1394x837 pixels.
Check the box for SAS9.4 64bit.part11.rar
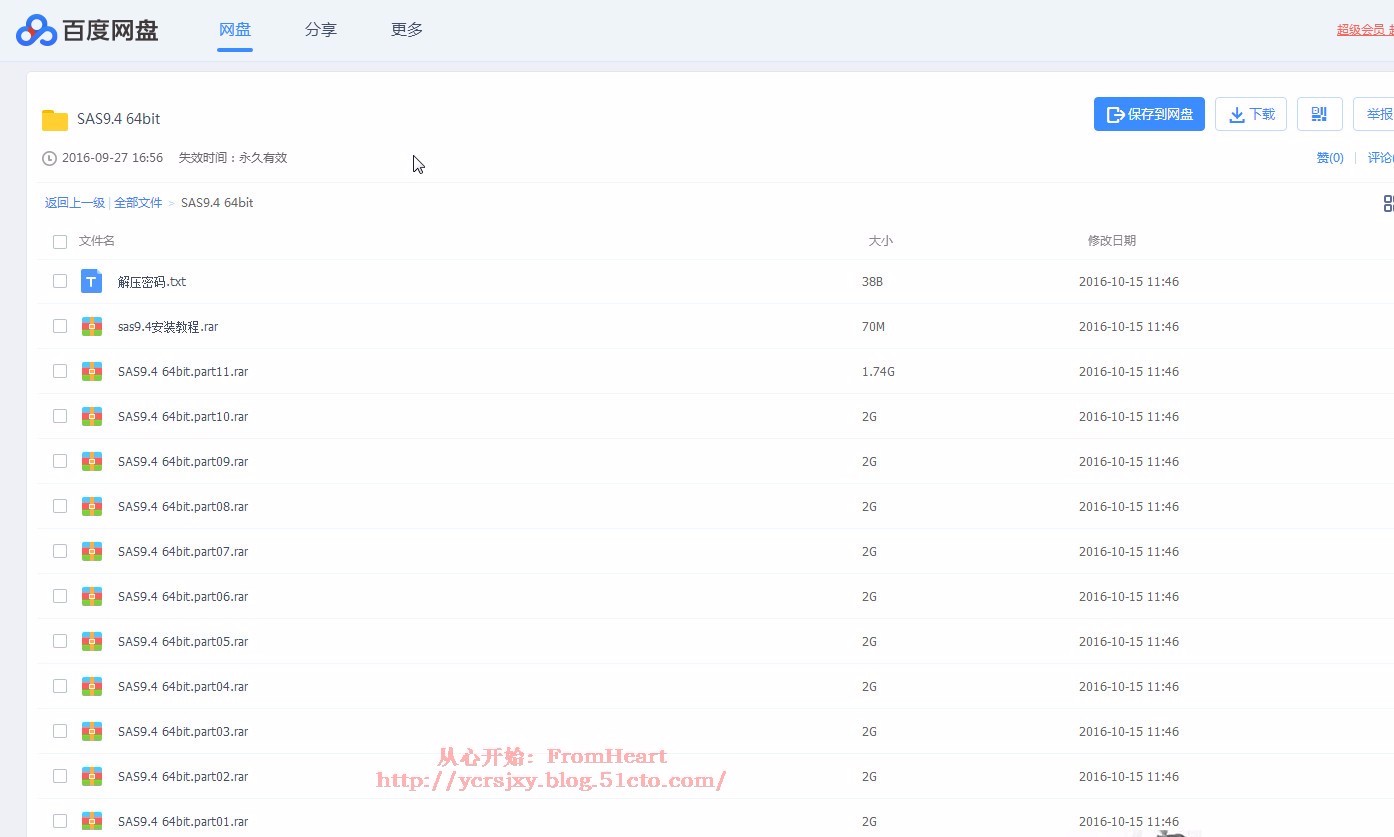60,371
